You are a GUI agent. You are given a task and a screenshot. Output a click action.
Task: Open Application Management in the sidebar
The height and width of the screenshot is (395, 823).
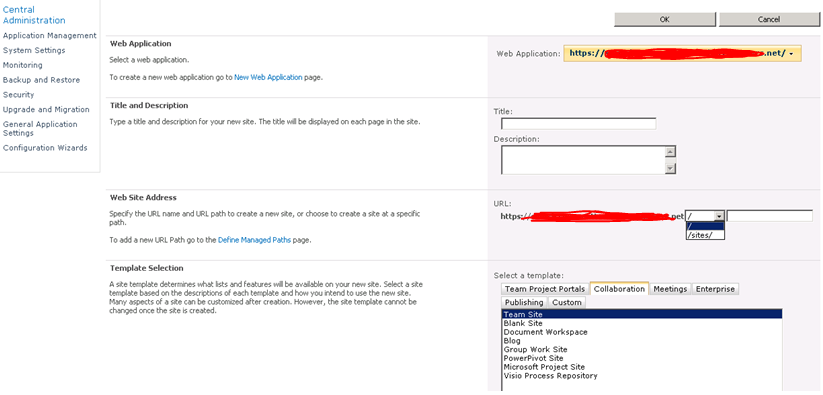(x=49, y=36)
